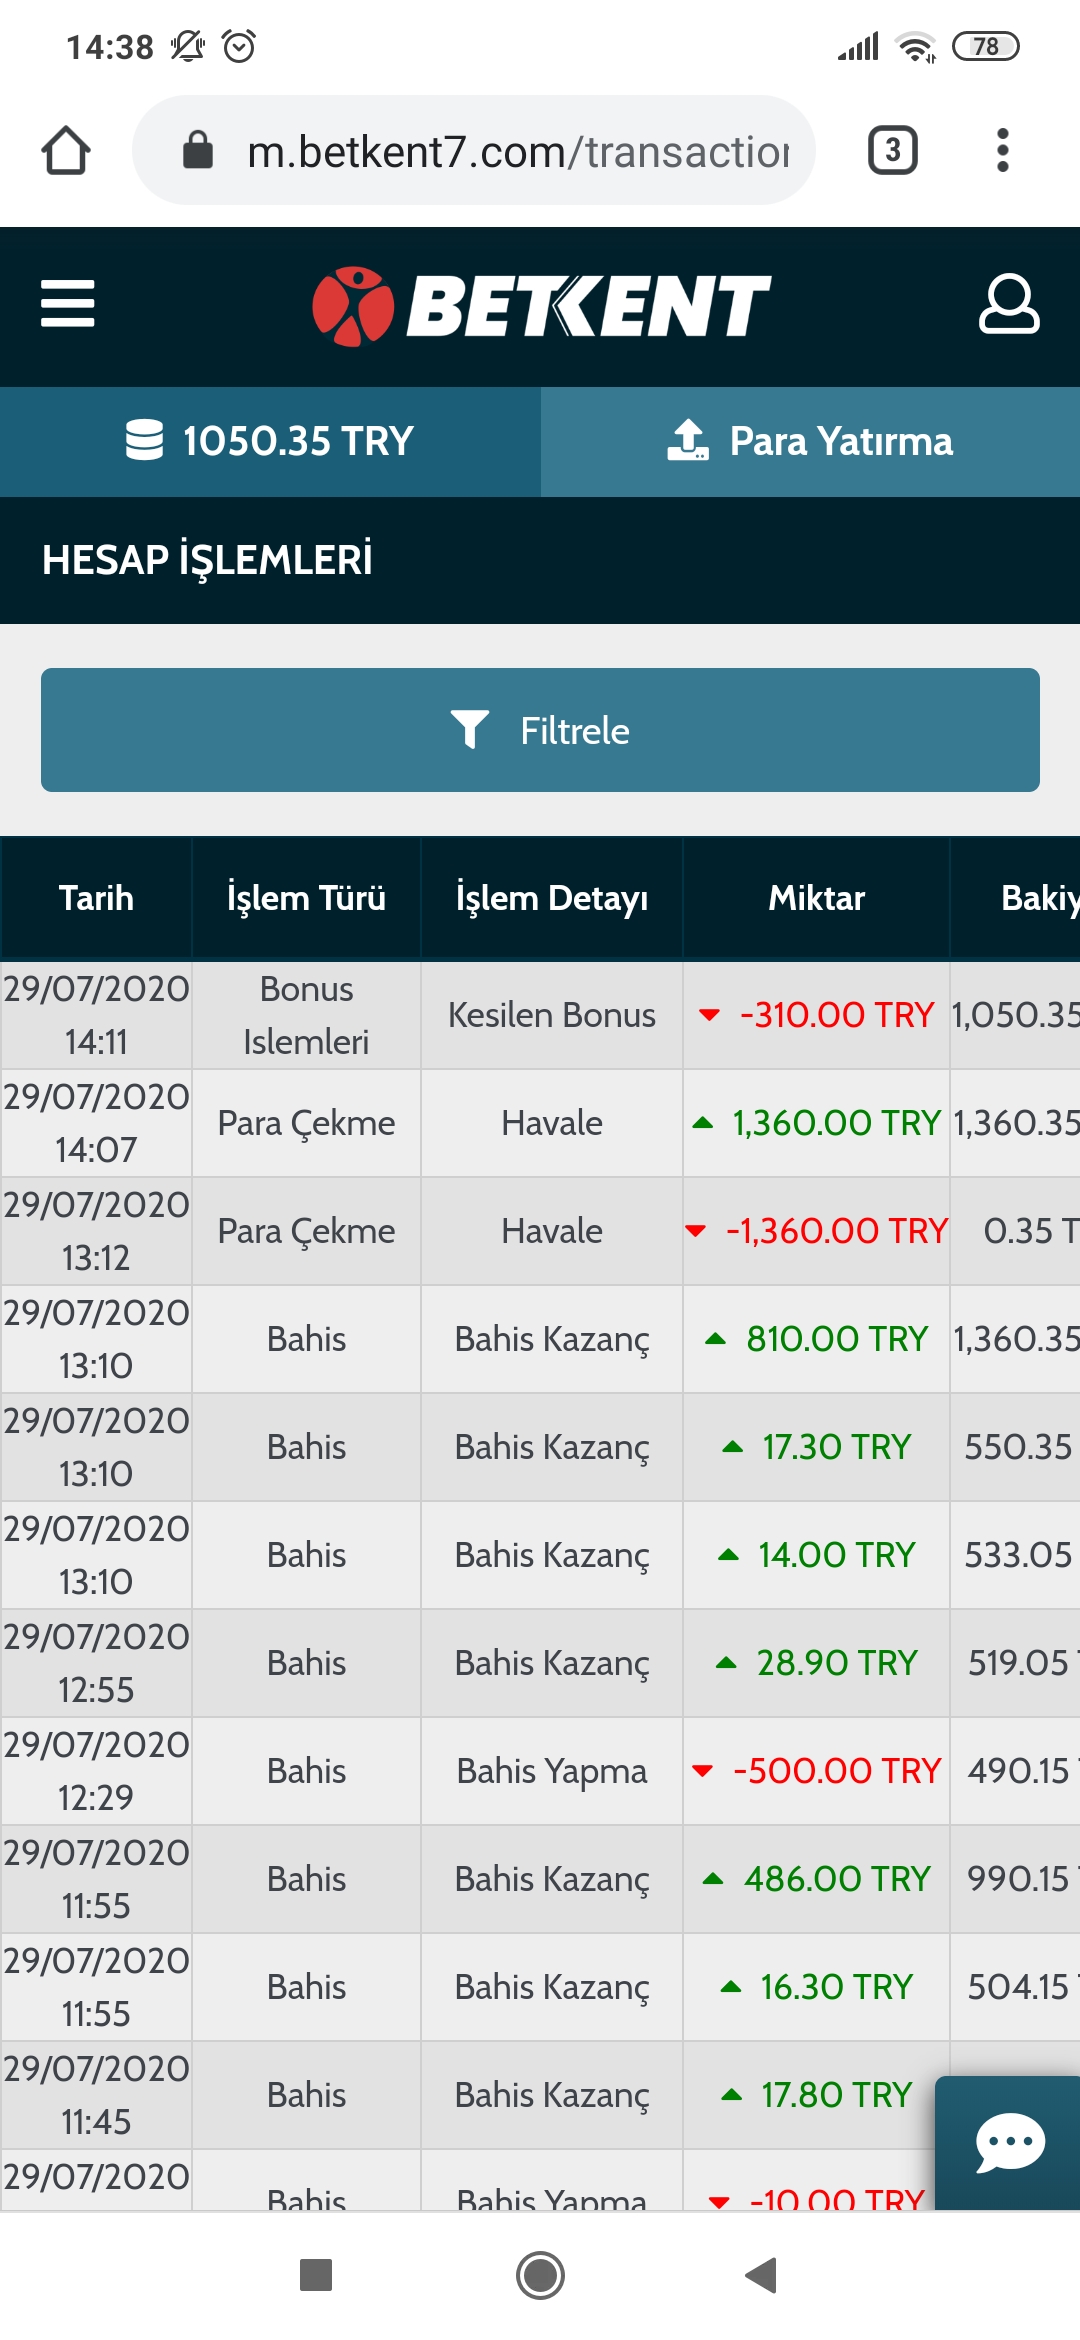Tap the betkent7.com address bar

(x=474, y=151)
